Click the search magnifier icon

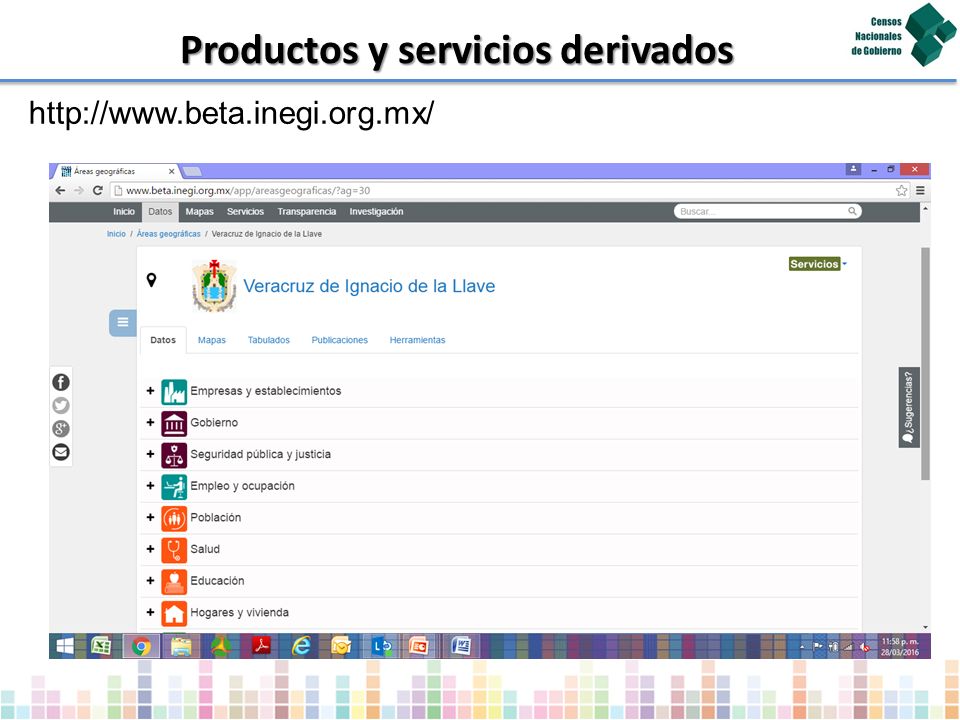click(x=852, y=211)
